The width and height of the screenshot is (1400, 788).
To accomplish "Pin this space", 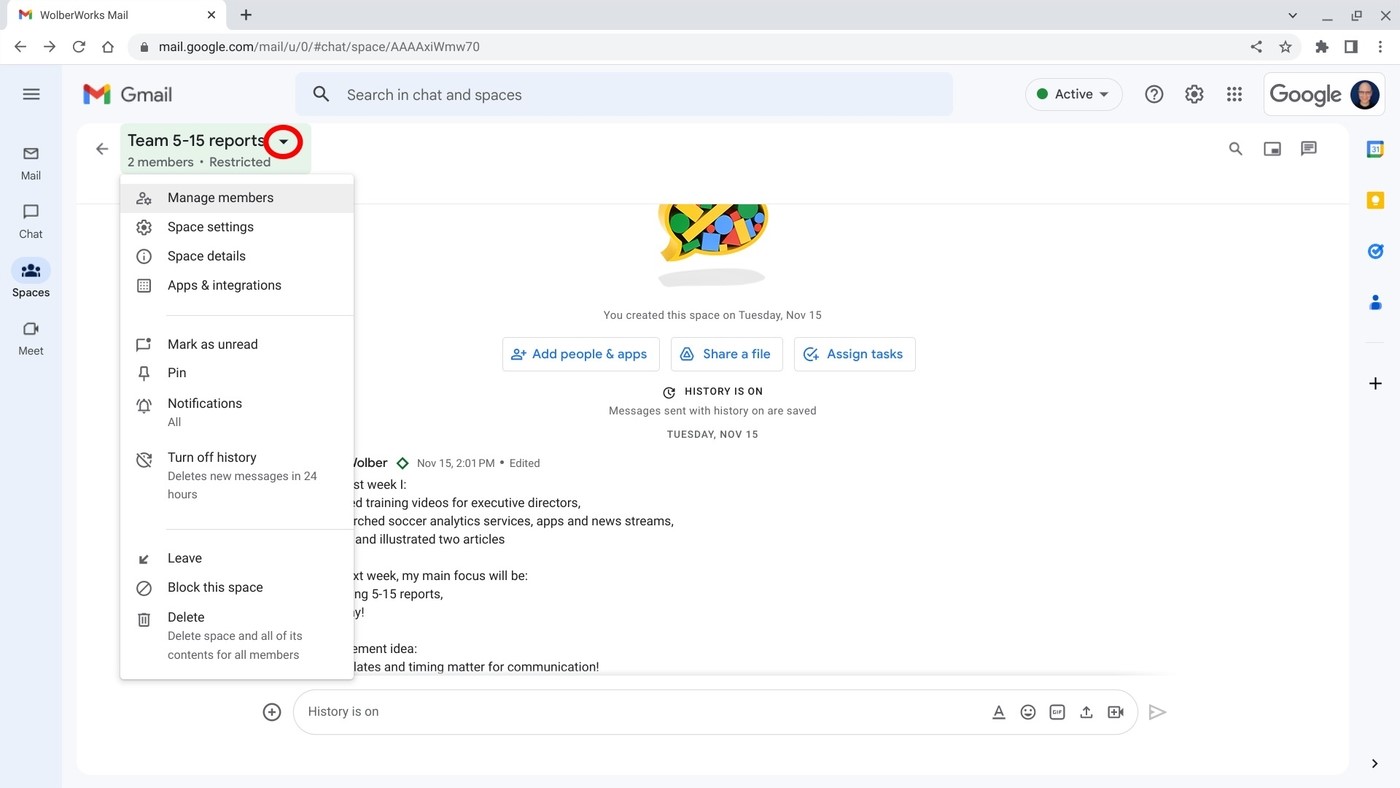I will (x=176, y=372).
